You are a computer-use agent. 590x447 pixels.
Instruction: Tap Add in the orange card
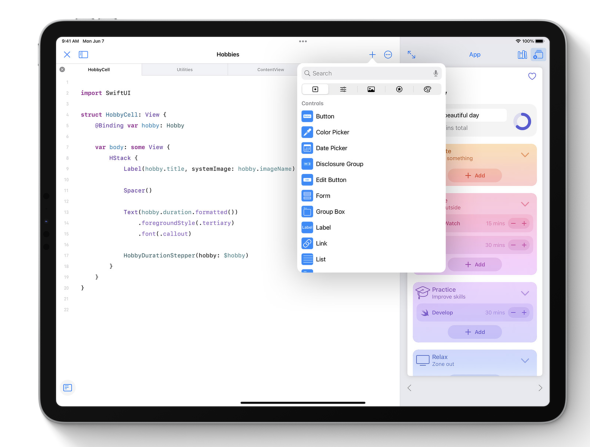pyautogui.click(x=475, y=175)
